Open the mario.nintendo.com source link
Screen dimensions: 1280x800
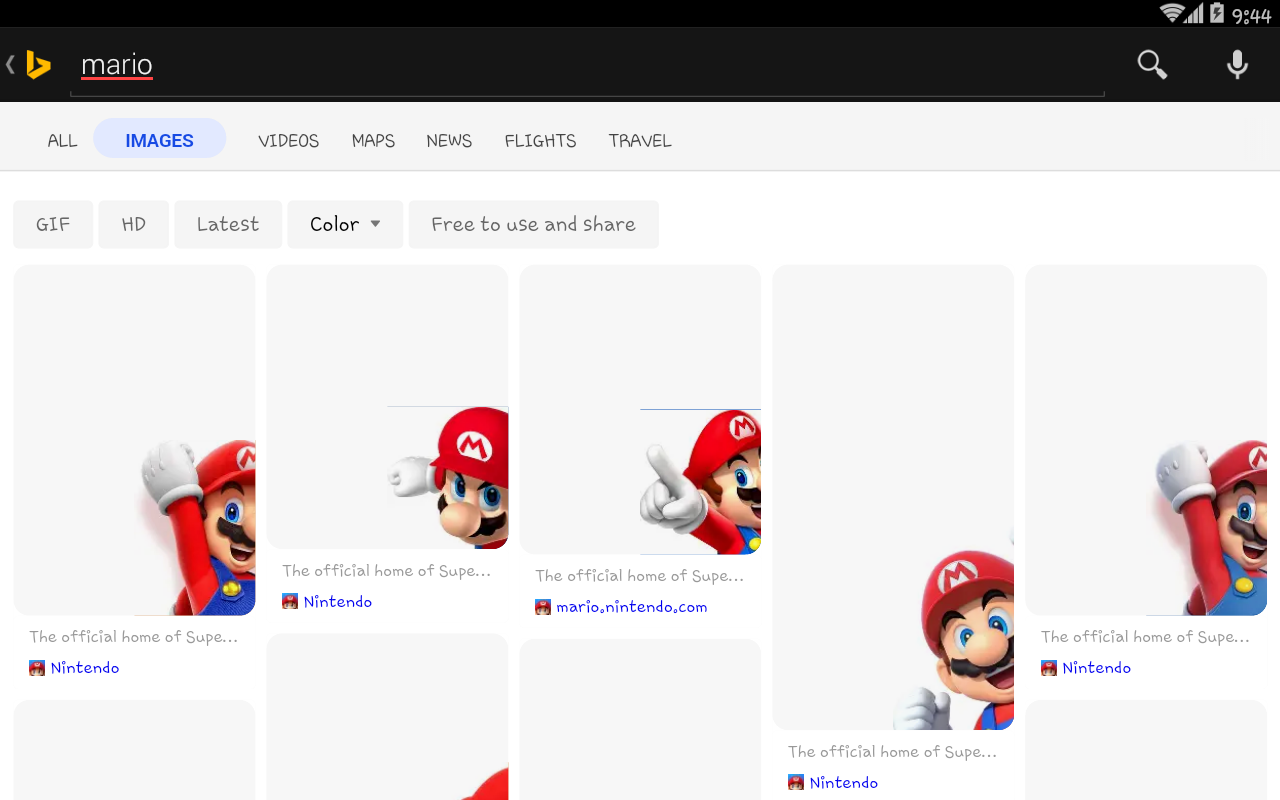point(631,607)
